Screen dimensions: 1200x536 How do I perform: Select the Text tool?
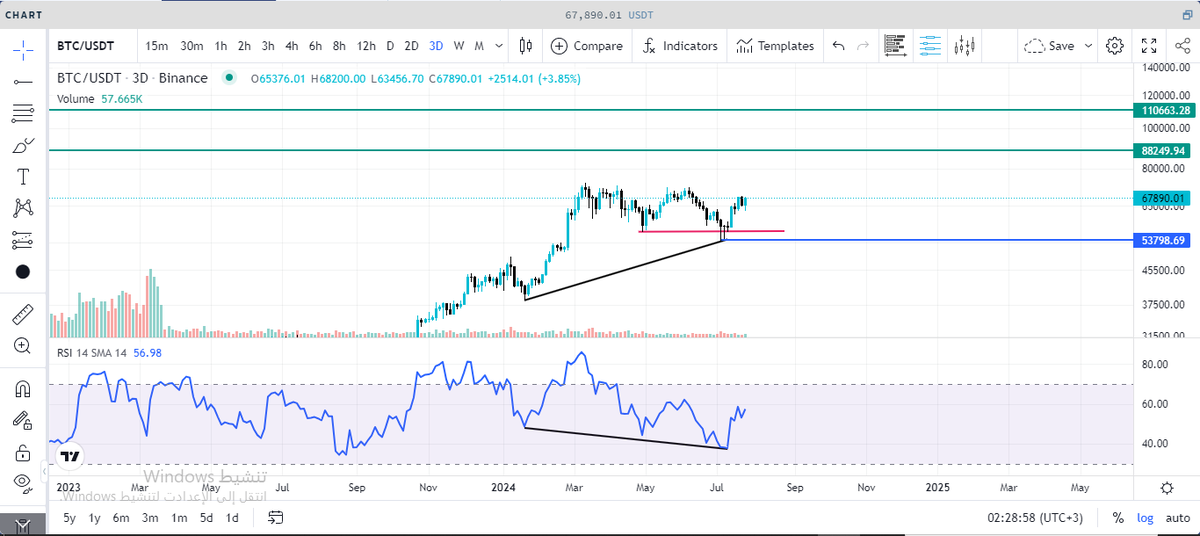pos(23,177)
